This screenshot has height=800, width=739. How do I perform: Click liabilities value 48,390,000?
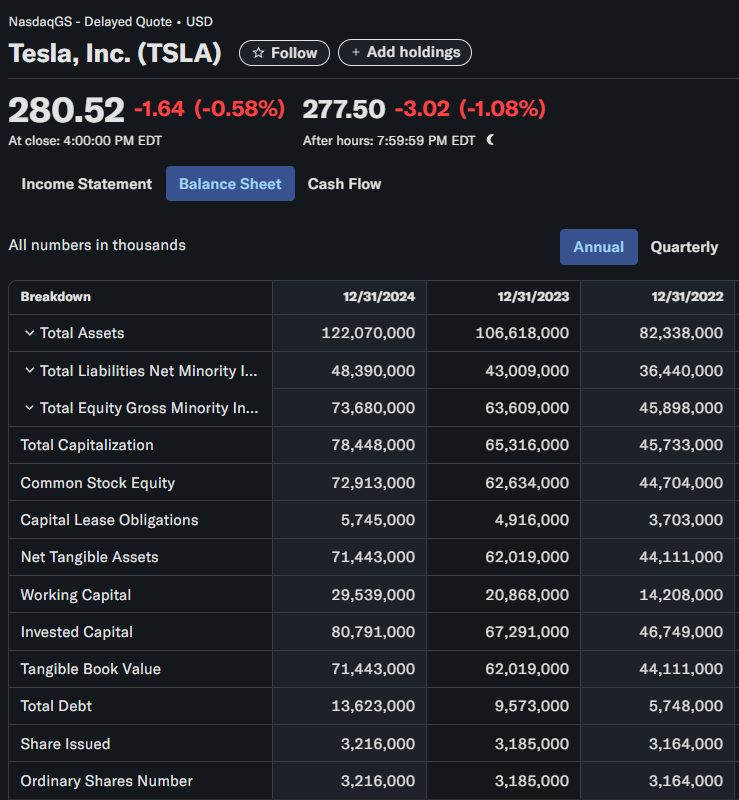(x=373, y=370)
